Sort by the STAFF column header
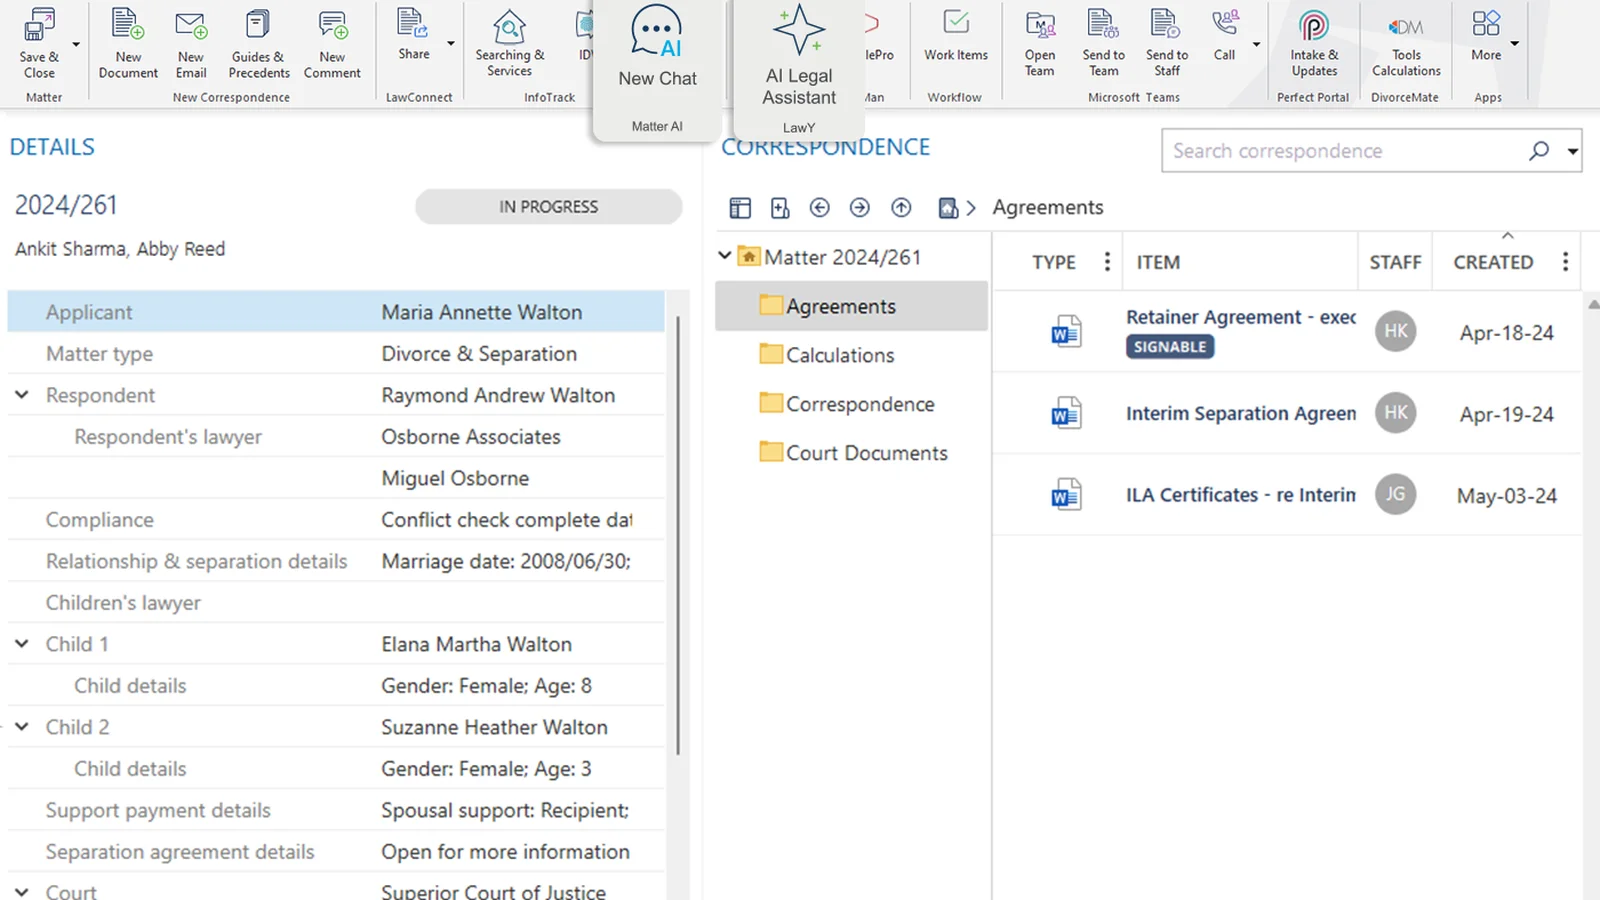 [1395, 262]
